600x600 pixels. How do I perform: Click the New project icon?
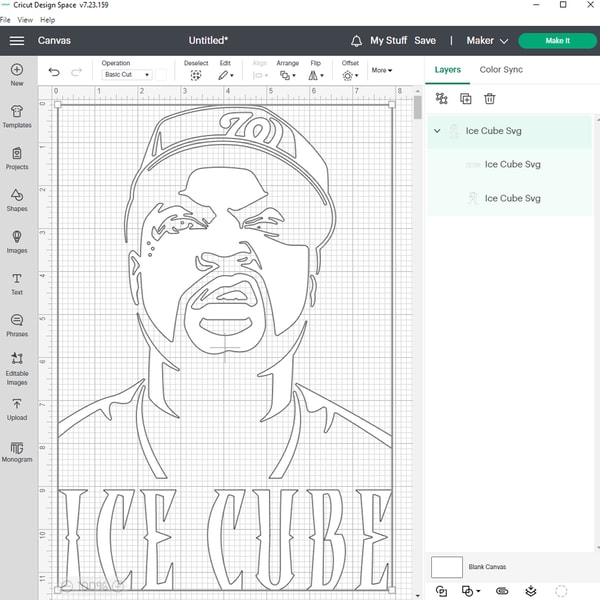coord(17,70)
